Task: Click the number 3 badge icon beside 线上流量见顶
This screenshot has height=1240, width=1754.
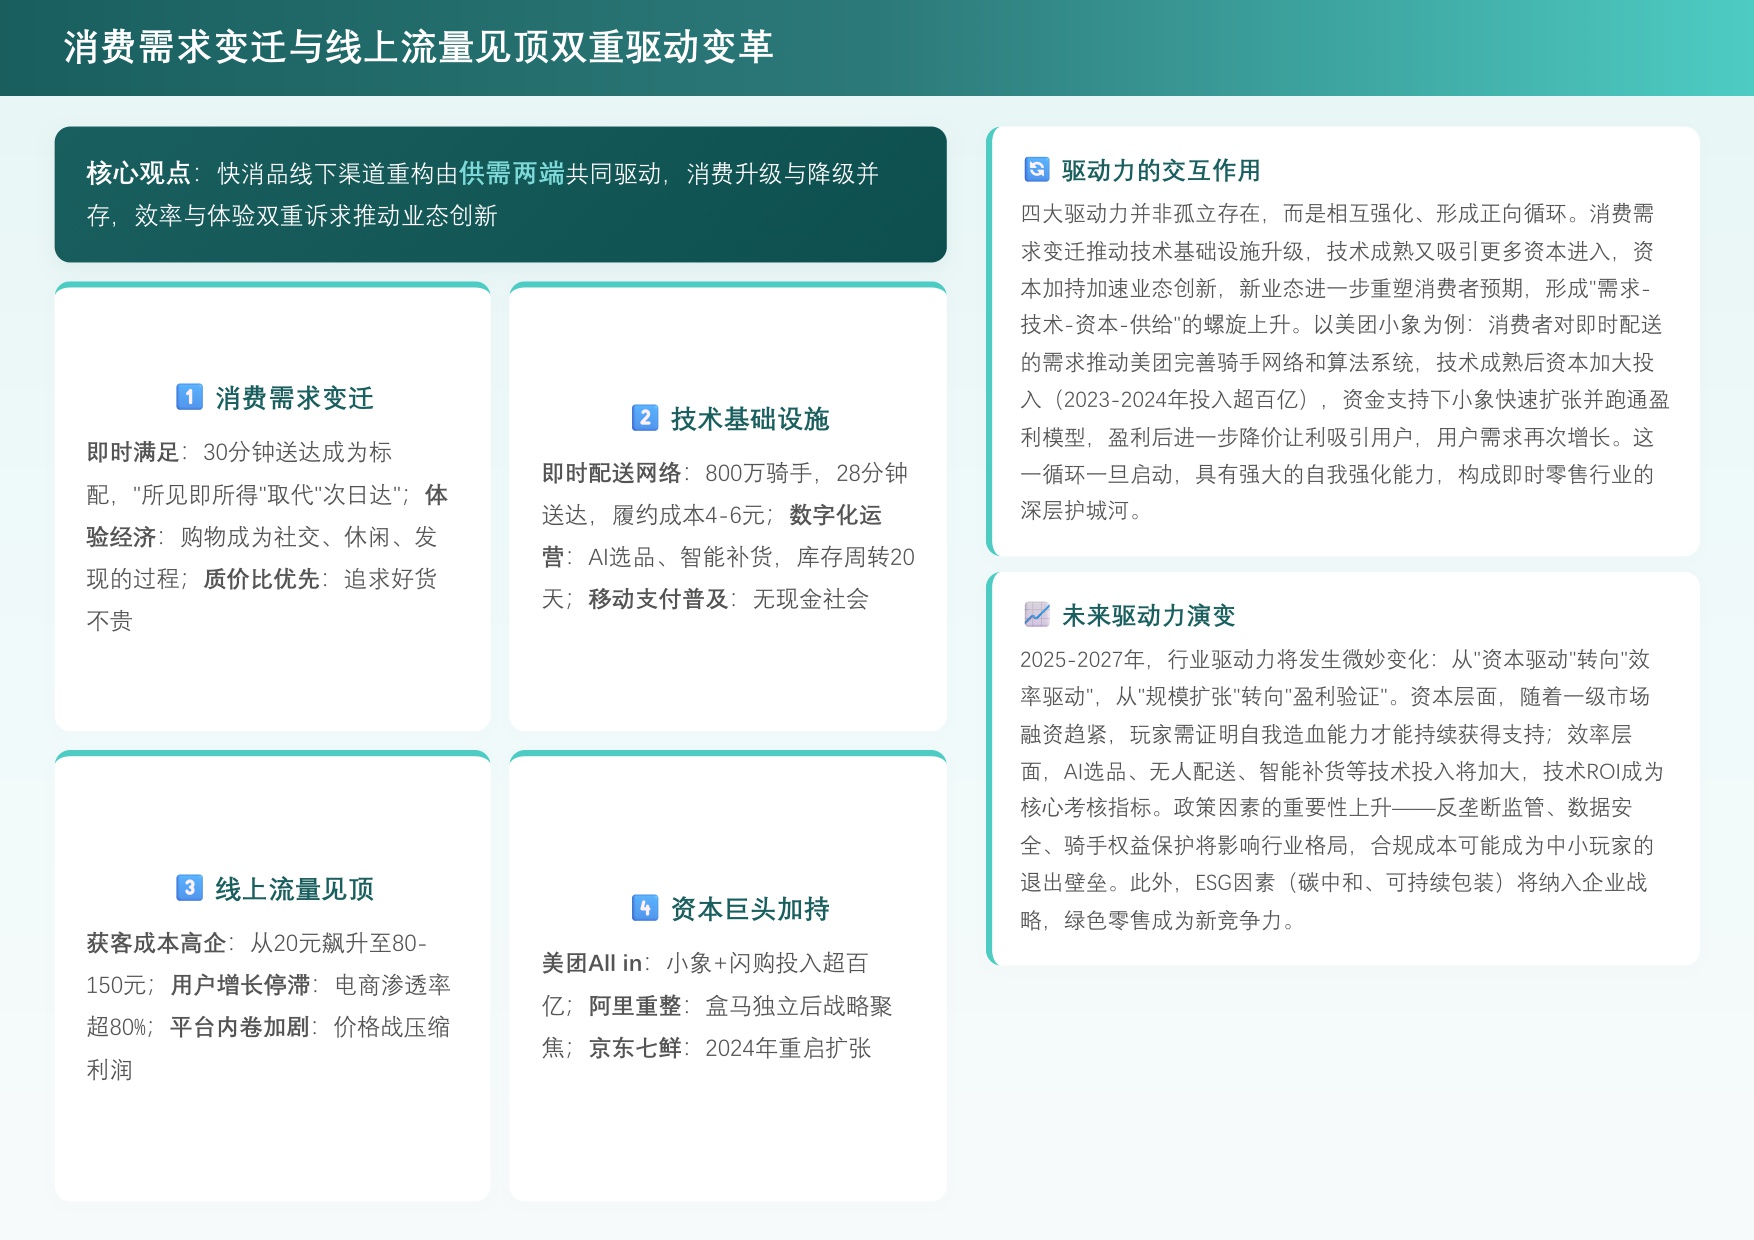Action: [x=188, y=886]
